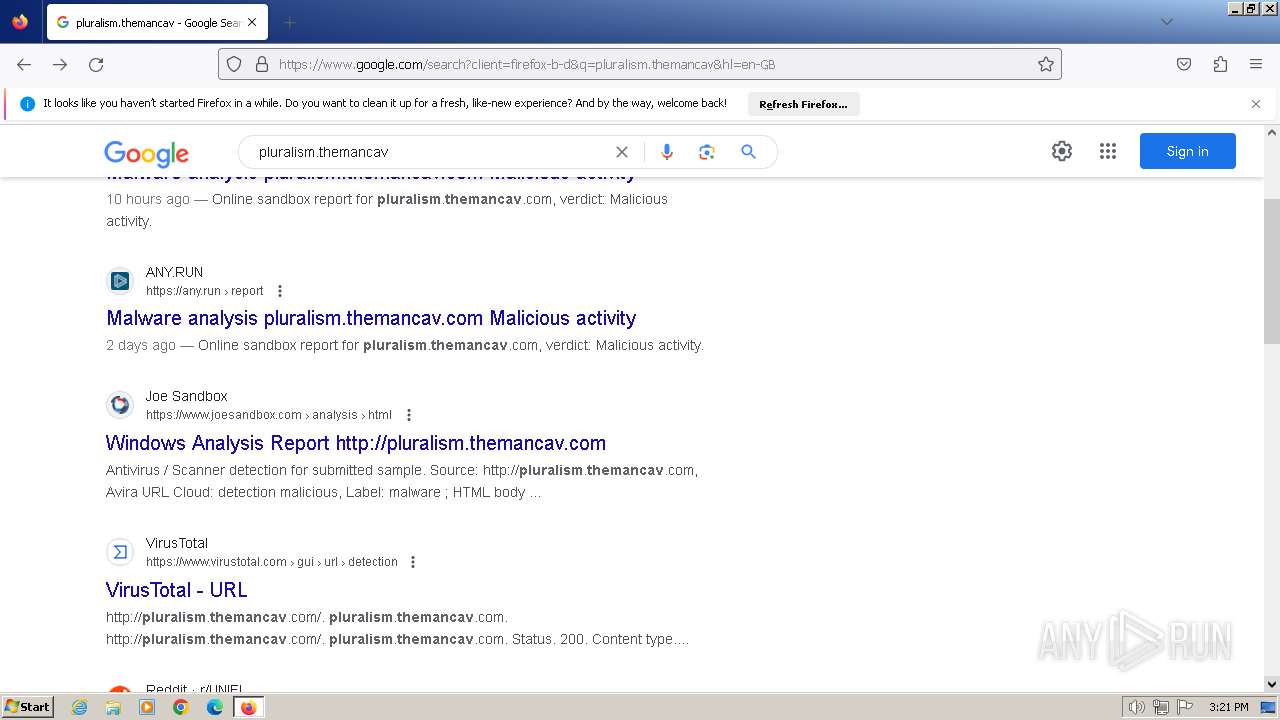This screenshot has height=720, width=1280.
Task: Click the Firefox View icon
Action: [20, 22]
